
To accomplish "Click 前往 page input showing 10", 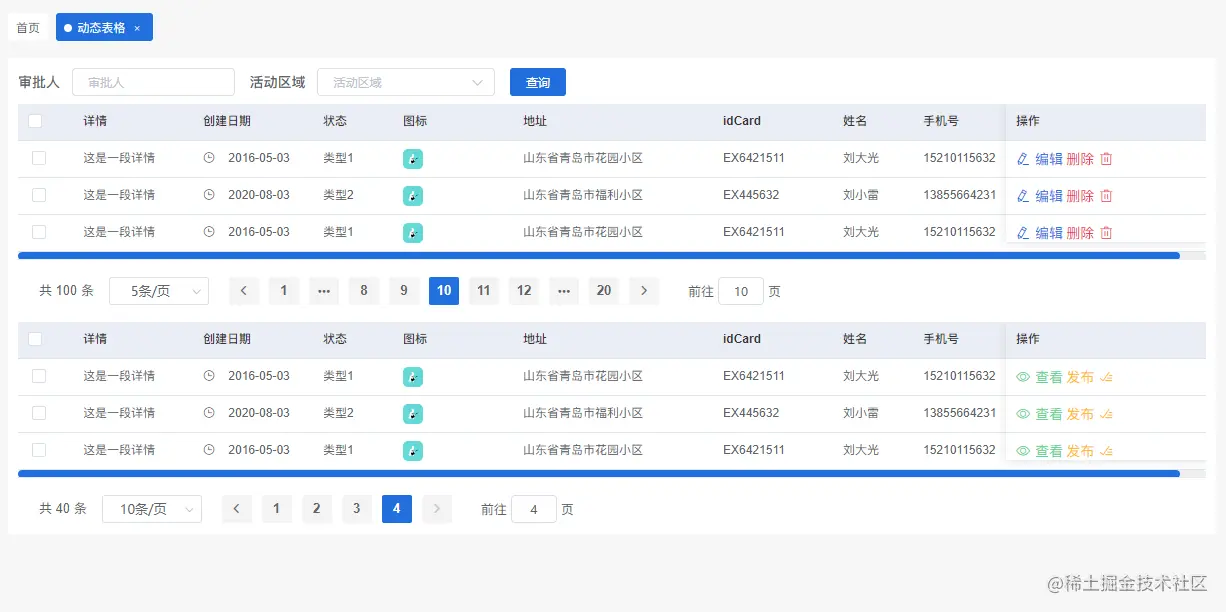I will click(x=741, y=291).
